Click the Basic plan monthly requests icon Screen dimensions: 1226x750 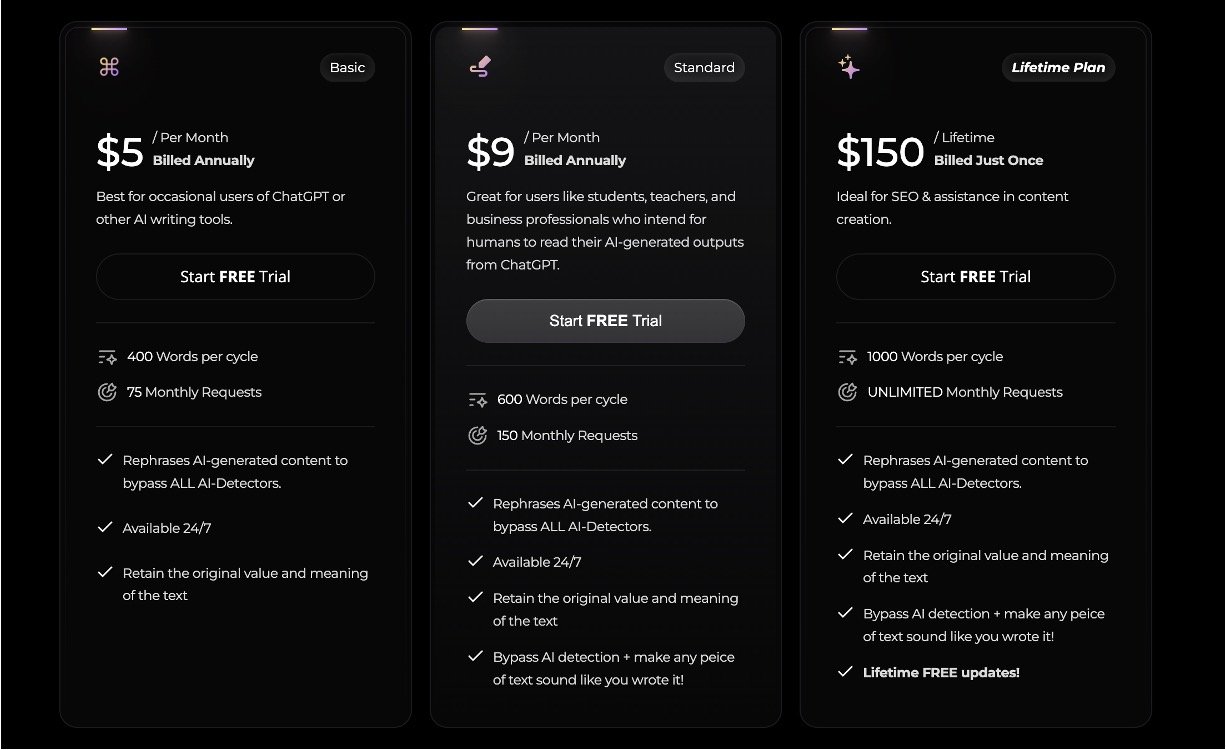tap(107, 392)
